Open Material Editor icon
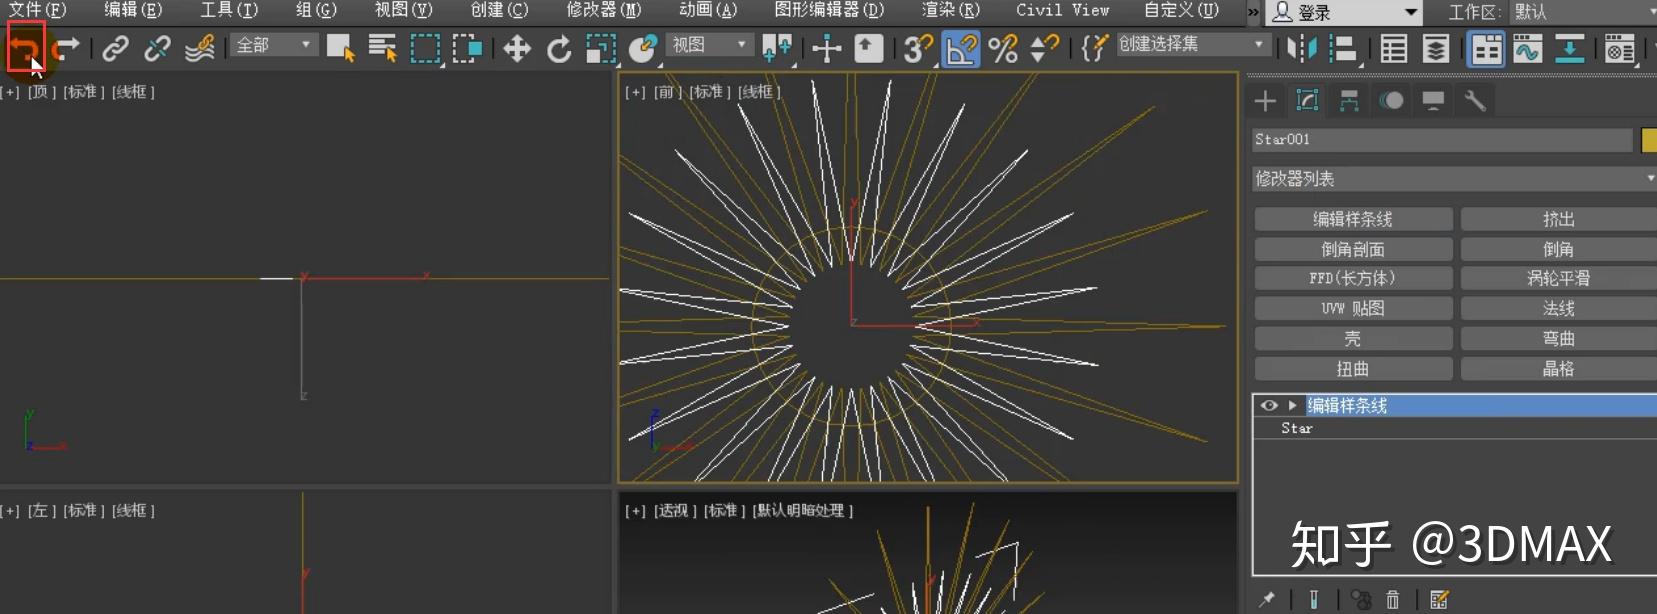 (x=1619, y=48)
